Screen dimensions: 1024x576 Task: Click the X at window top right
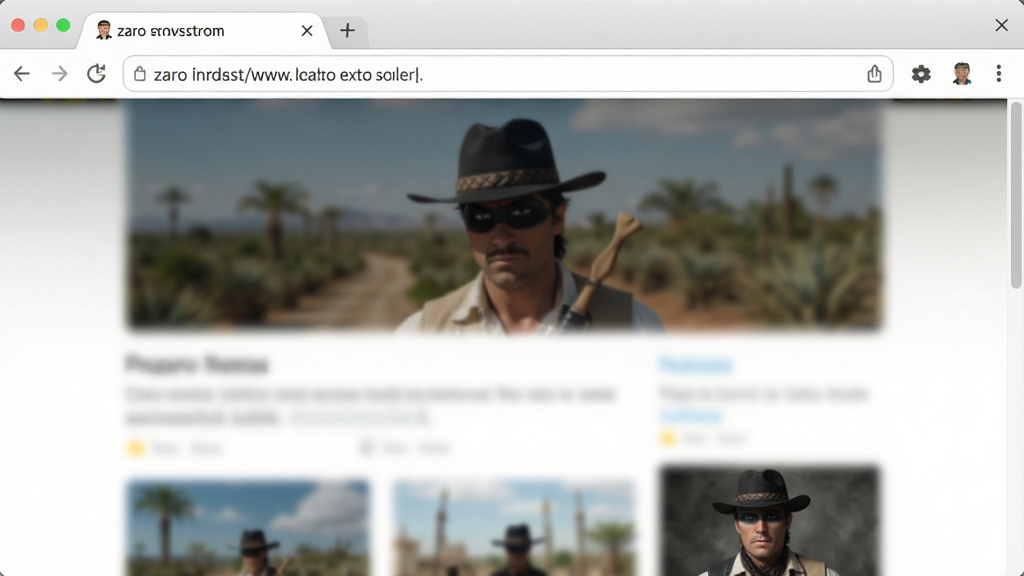click(x=1001, y=25)
